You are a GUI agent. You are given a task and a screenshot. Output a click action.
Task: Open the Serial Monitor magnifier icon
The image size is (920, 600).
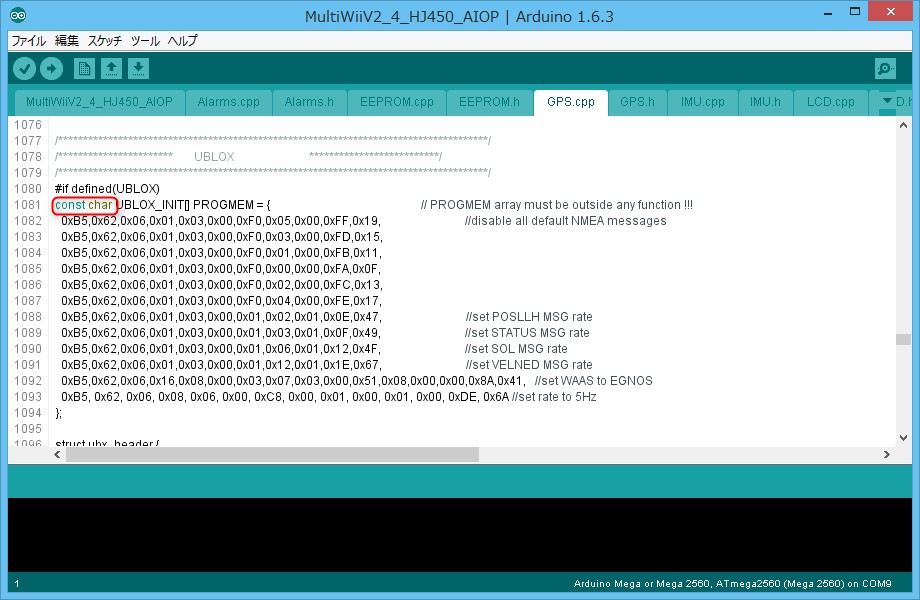pos(884,68)
